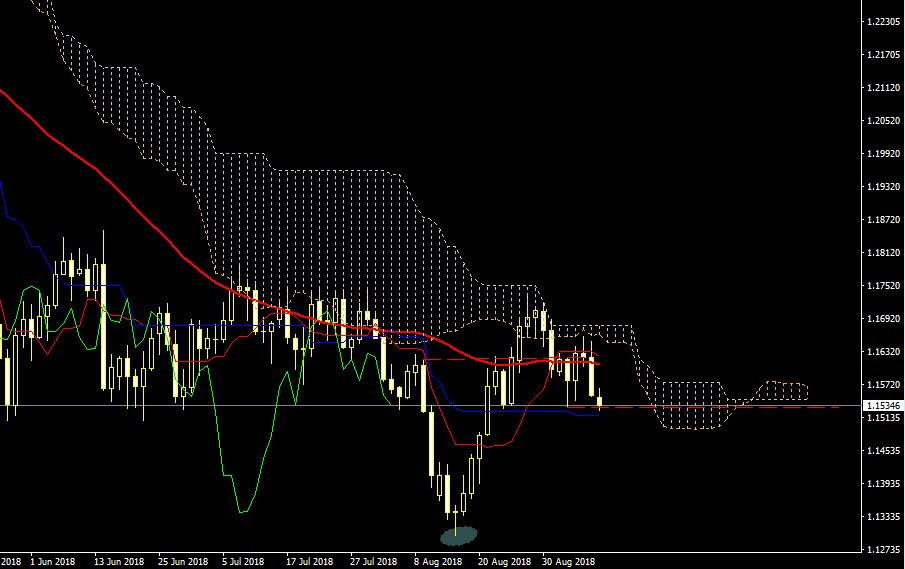Select the 1 Jun 2018 date label

[52, 561]
